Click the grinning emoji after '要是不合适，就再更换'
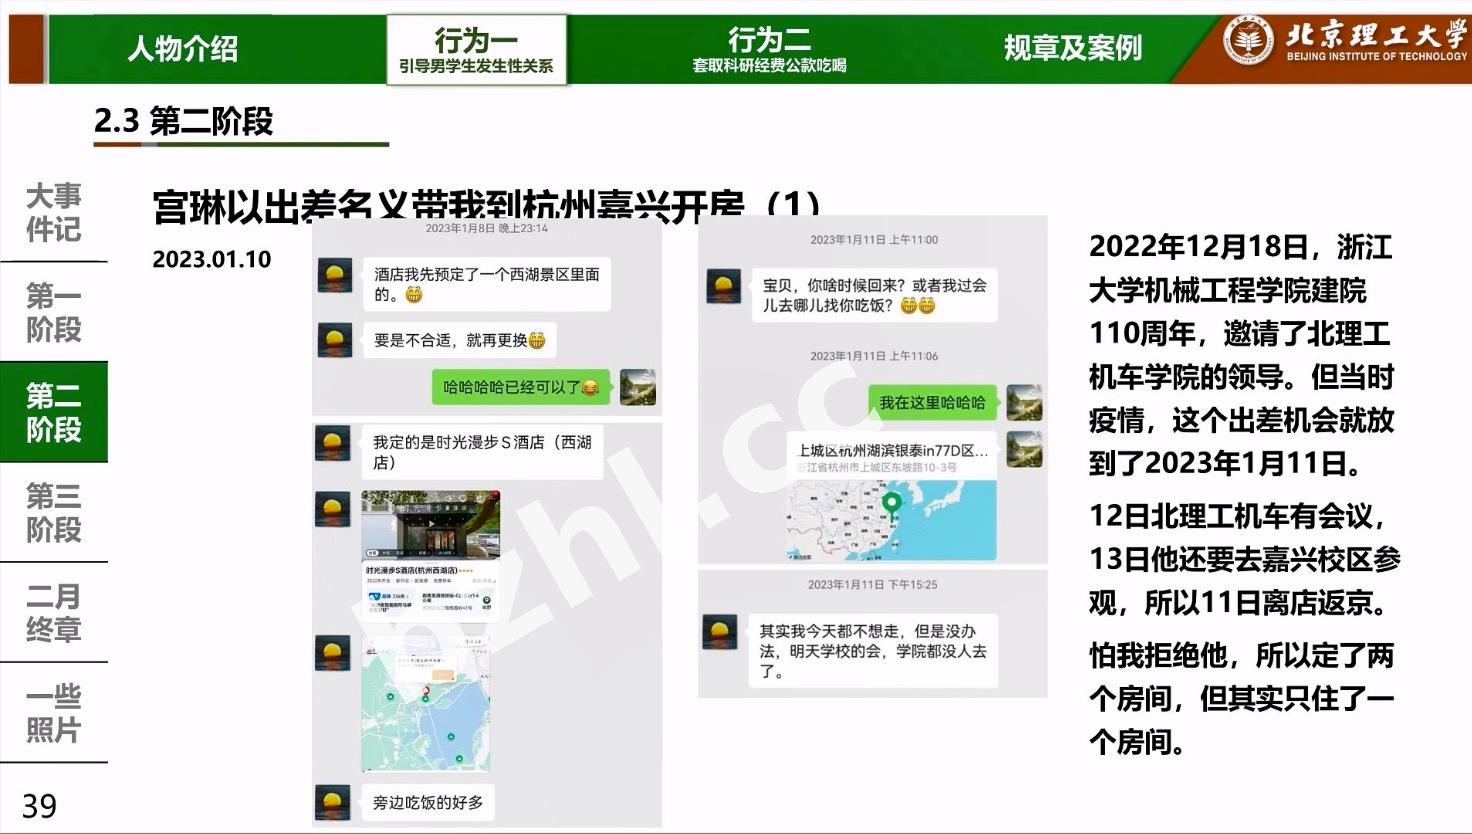This screenshot has height=834, width=1472. 537,340
